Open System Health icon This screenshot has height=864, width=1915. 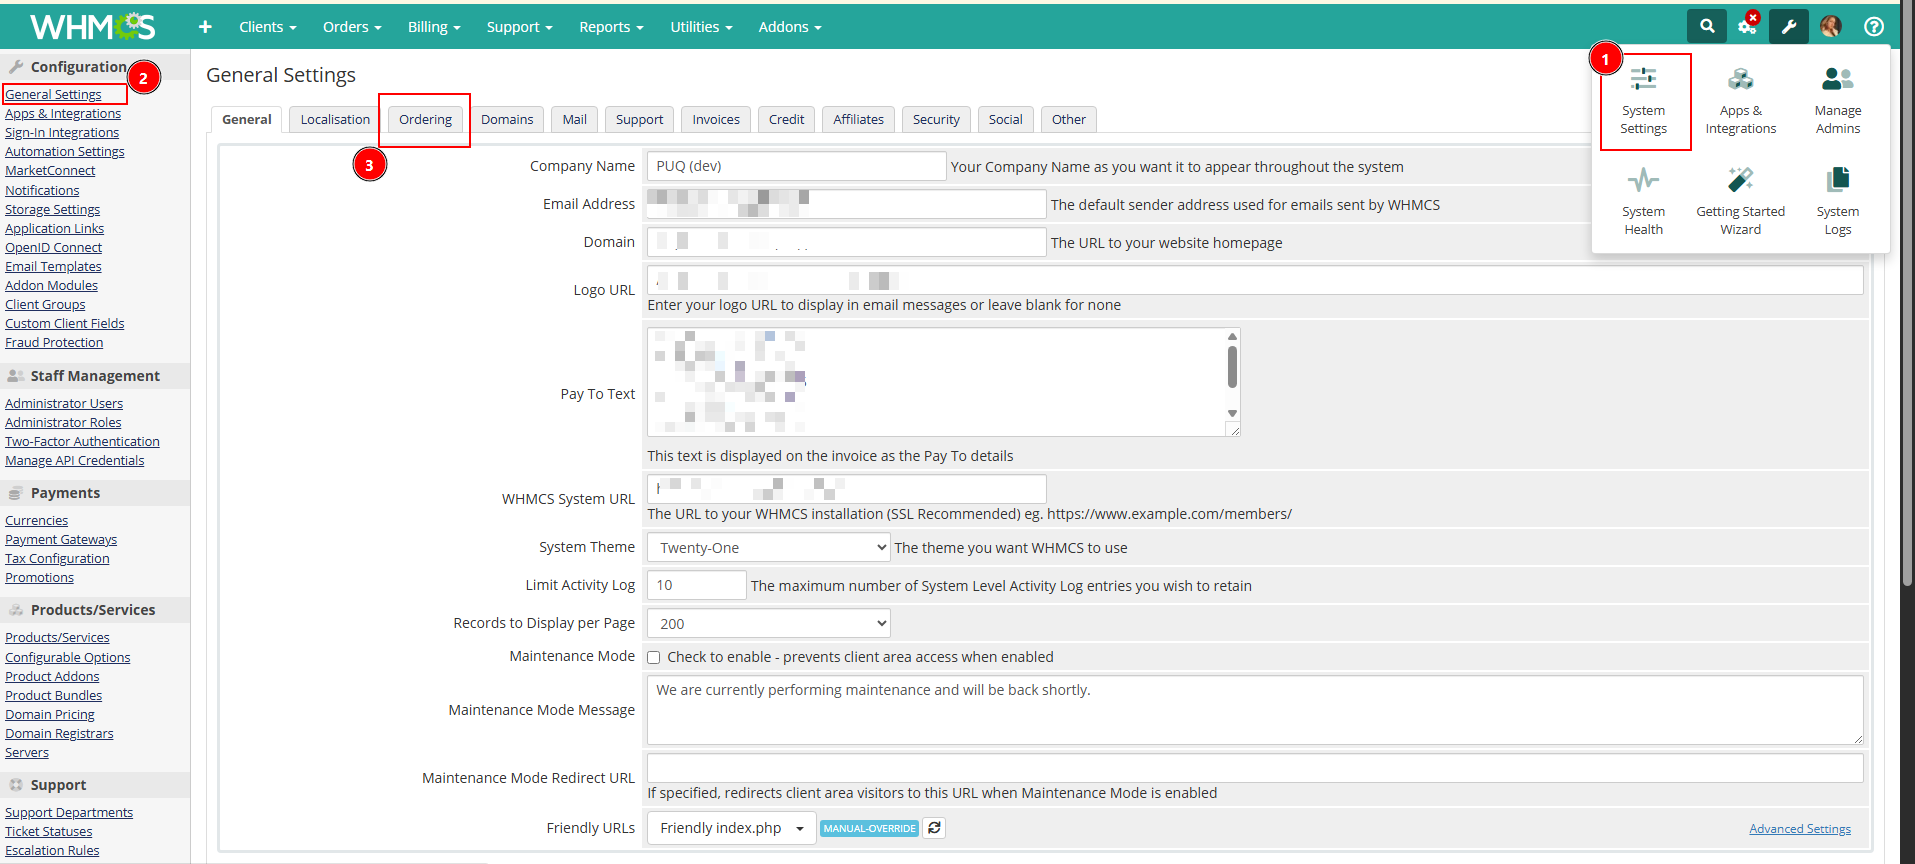coord(1643,201)
